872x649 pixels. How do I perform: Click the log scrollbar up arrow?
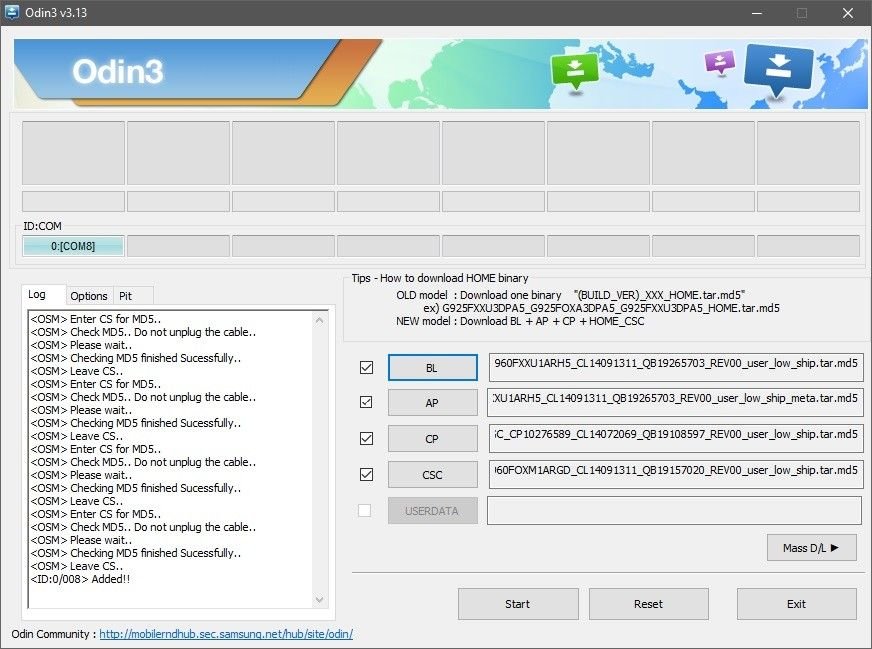[319, 320]
